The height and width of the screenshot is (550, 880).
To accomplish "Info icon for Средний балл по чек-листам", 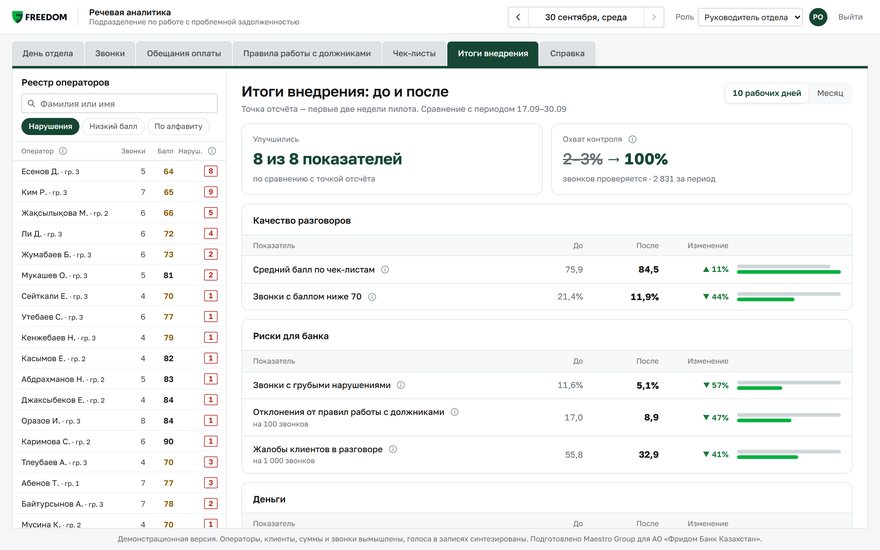I will [x=385, y=269].
